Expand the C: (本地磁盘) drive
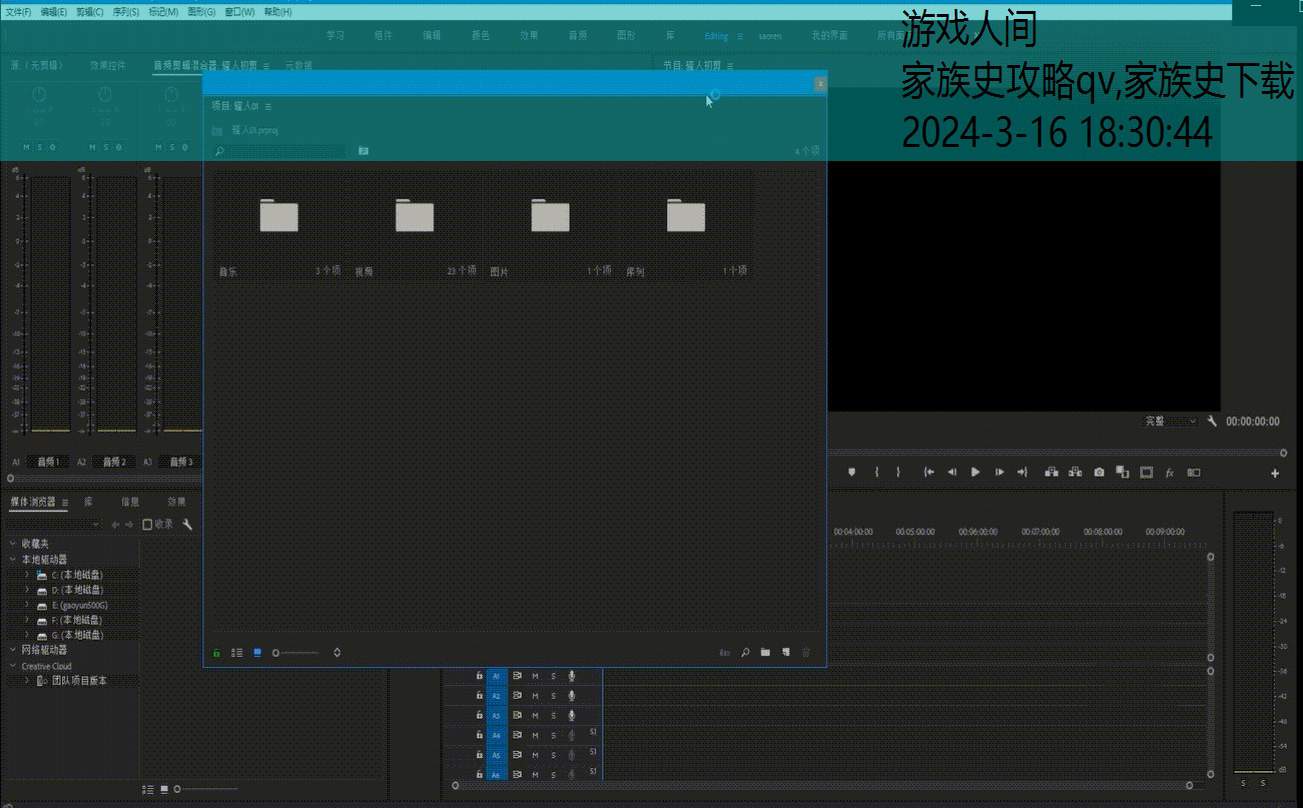This screenshot has width=1303, height=808. tap(27, 575)
